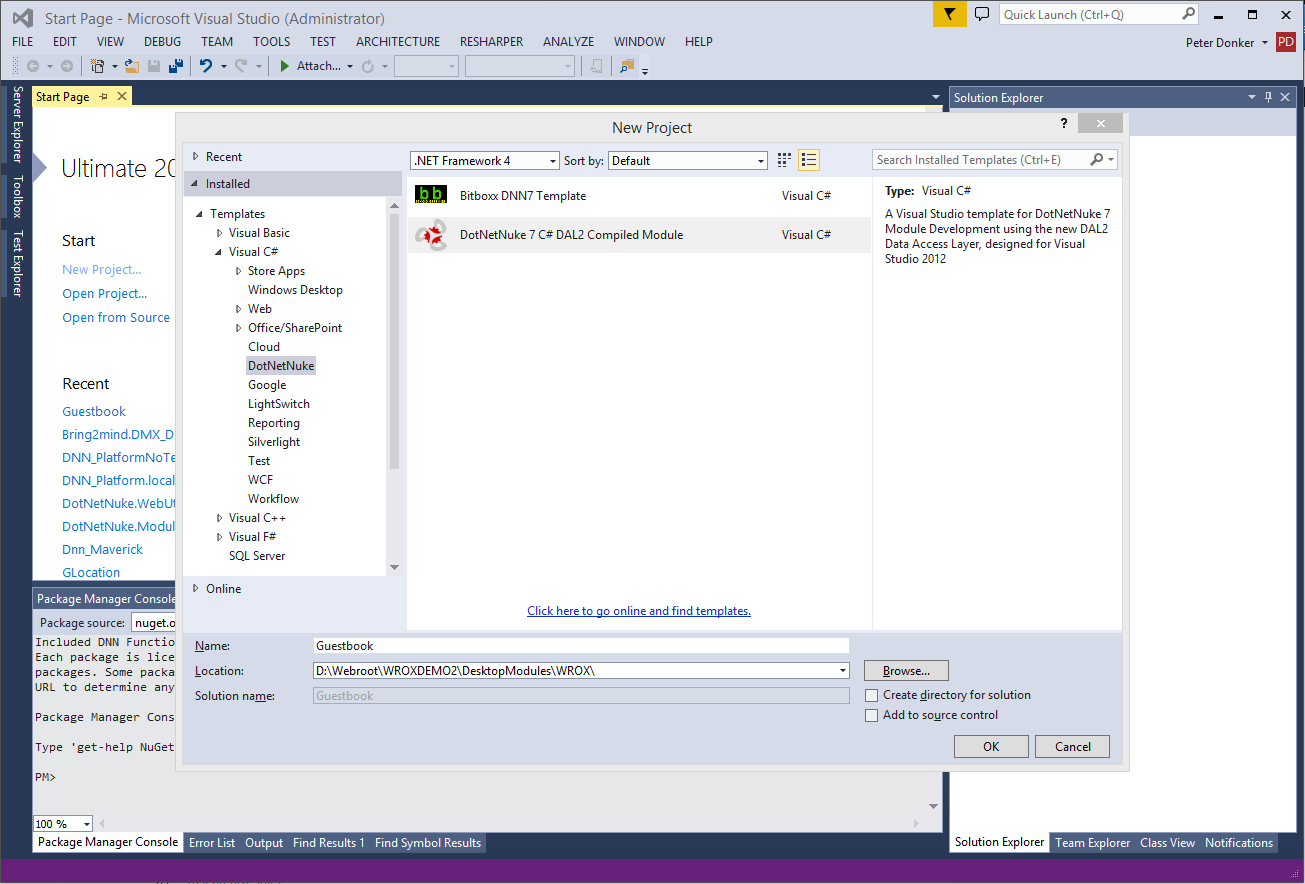1305x884 pixels.
Task: Open the FILE menu
Action: tap(23, 42)
